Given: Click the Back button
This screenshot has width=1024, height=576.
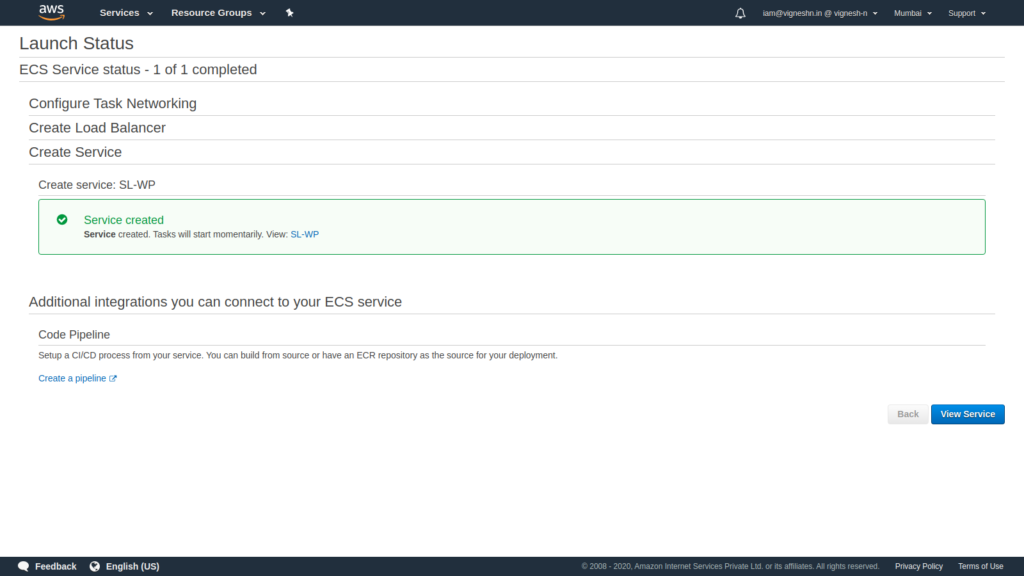Looking at the screenshot, I should tap(907, 414).
